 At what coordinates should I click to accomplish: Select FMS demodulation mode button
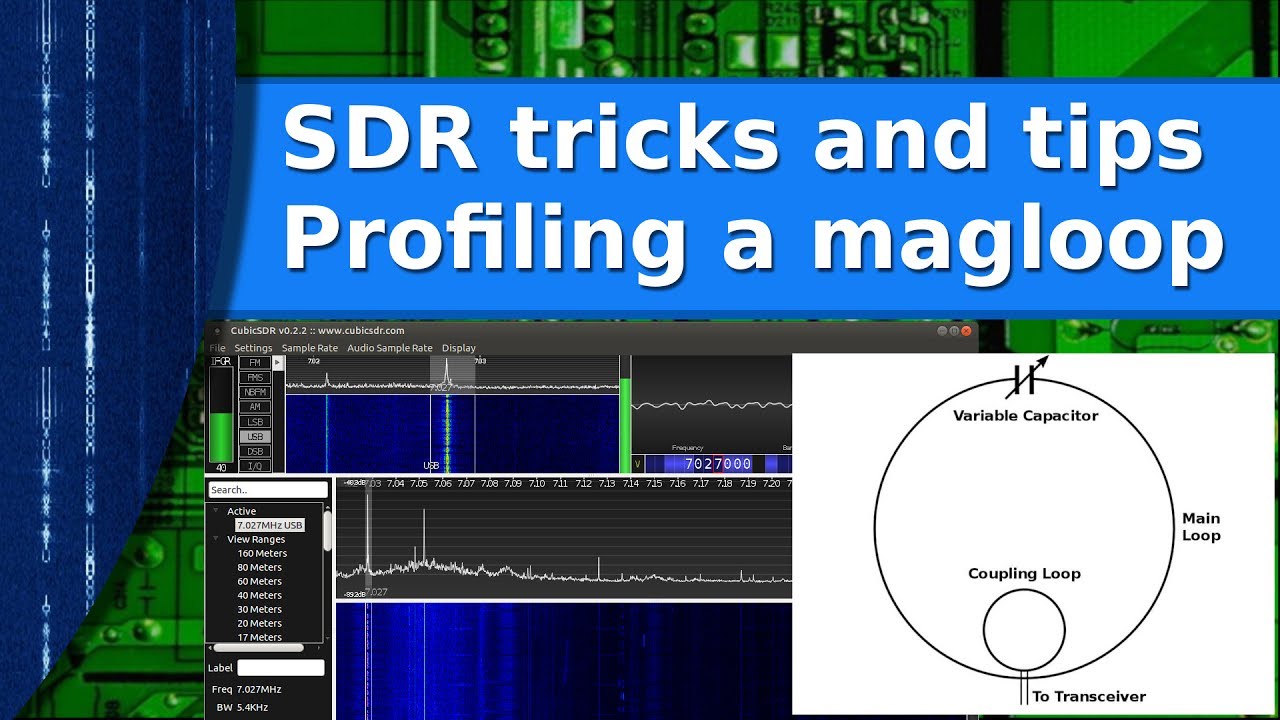click(254, 378)
